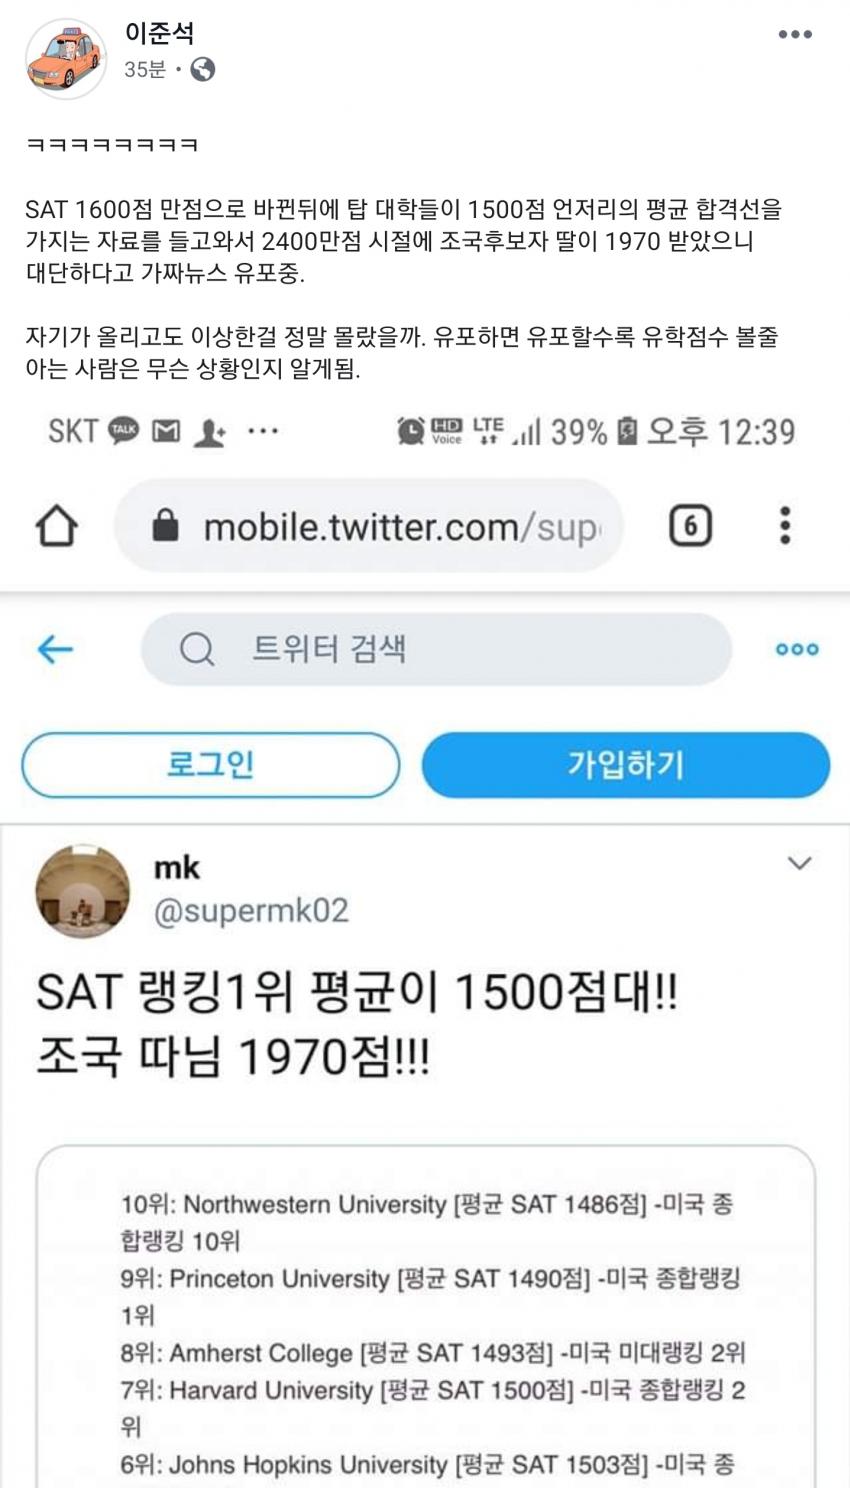Open the mk avatar photo
Screen dimensions: 850x1488
coord(83,890)
